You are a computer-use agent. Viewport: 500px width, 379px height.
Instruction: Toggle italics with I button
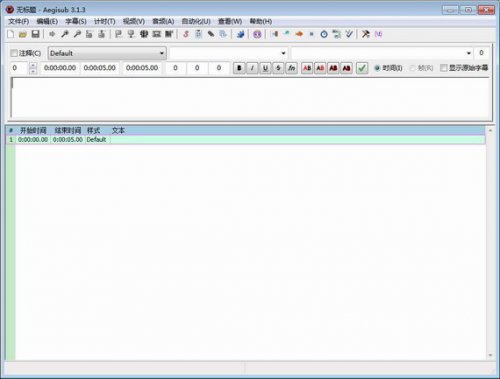tap(252, 68)
